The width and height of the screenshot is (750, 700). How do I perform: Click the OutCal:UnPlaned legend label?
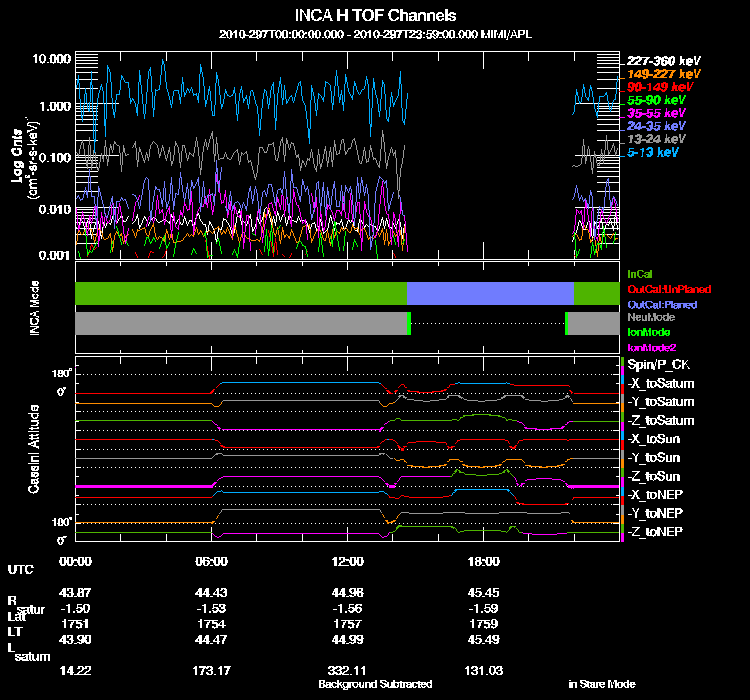(669, 289)
